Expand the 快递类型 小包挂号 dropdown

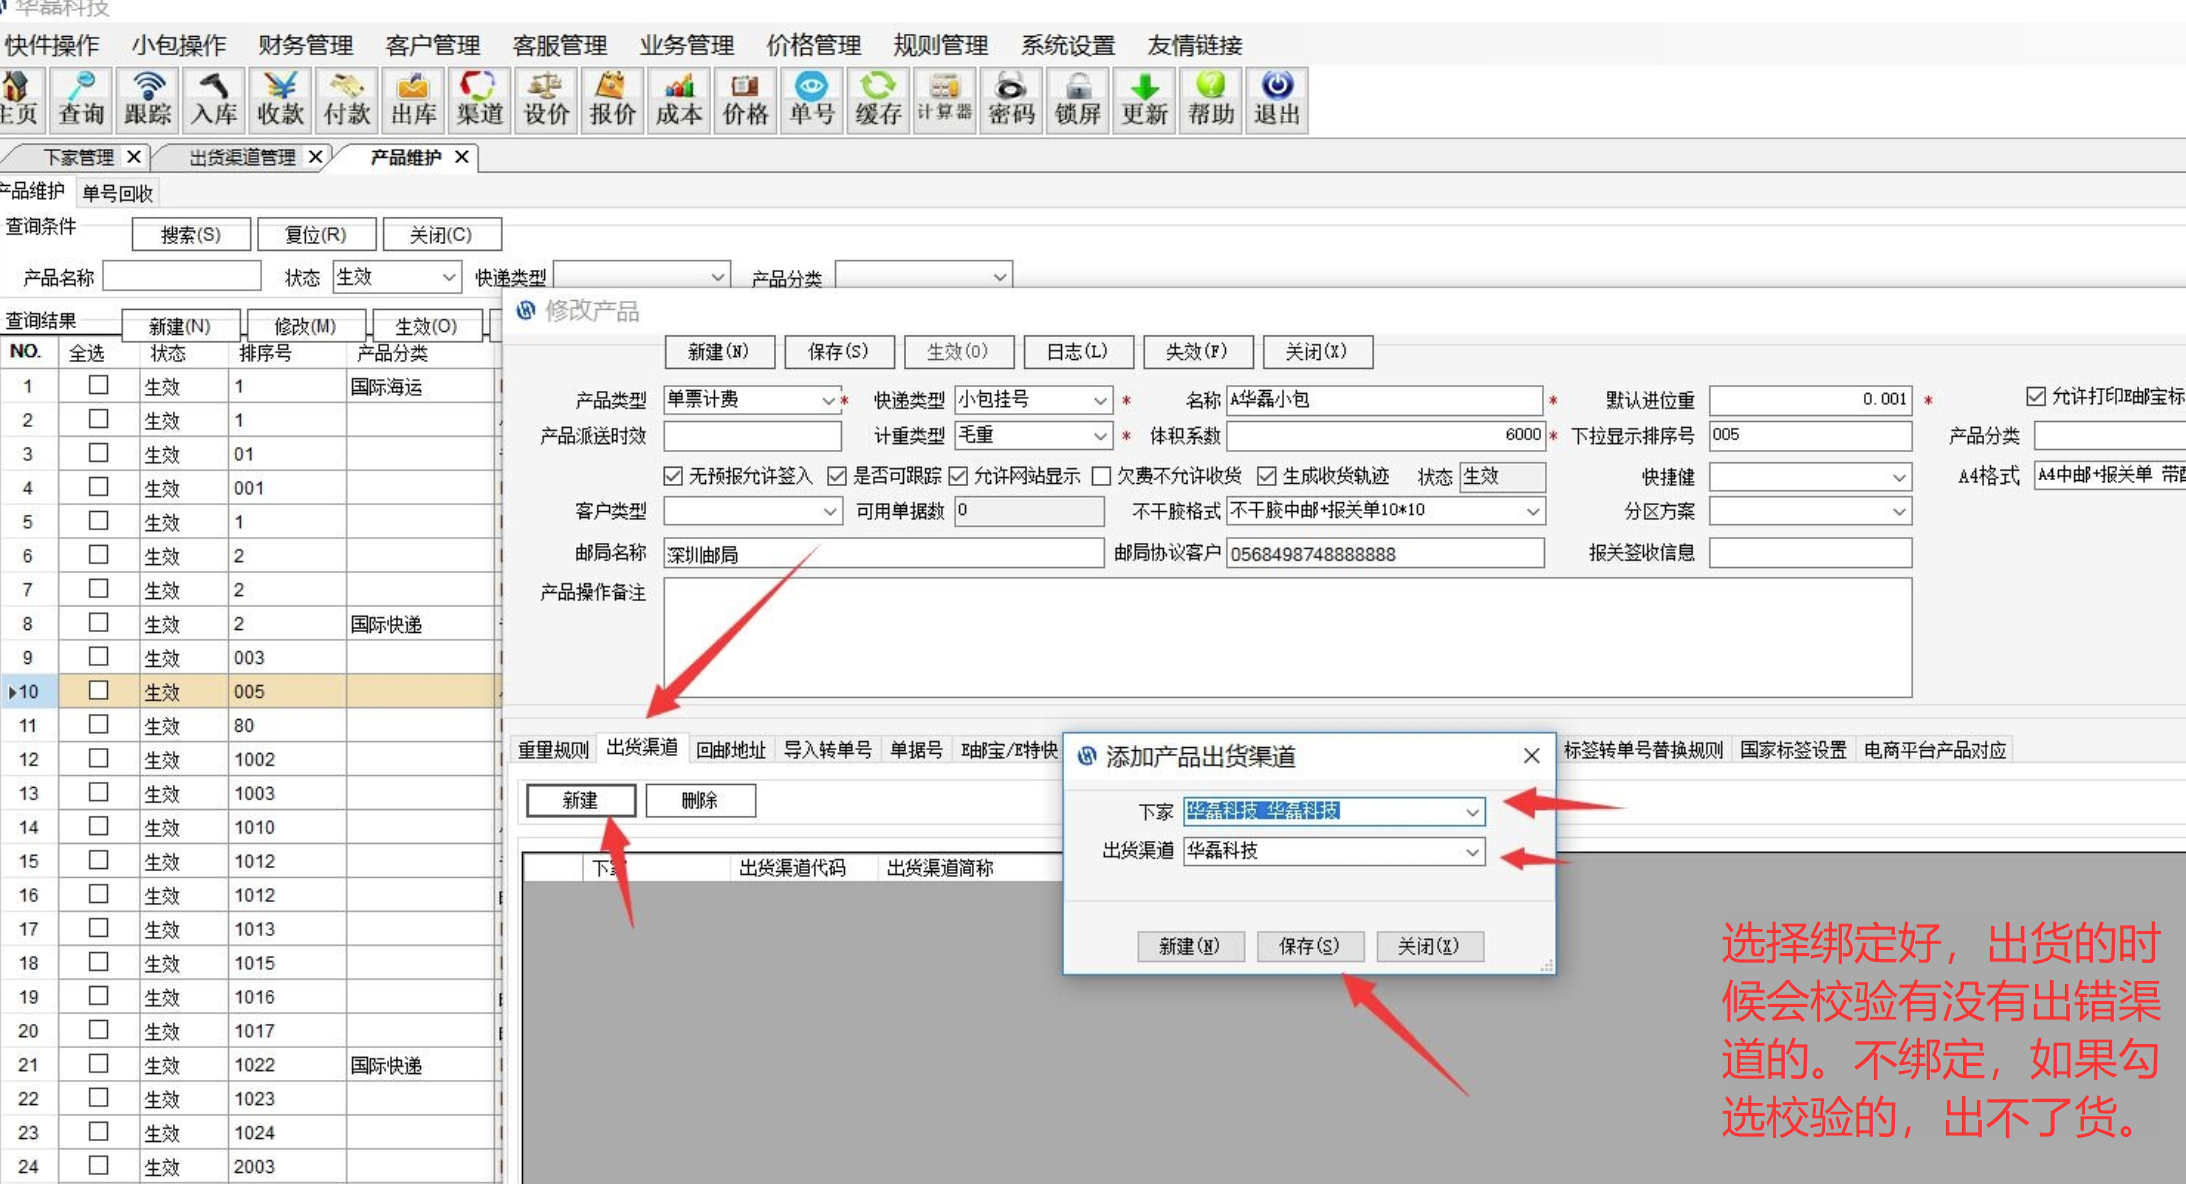tap(1099, 400)
